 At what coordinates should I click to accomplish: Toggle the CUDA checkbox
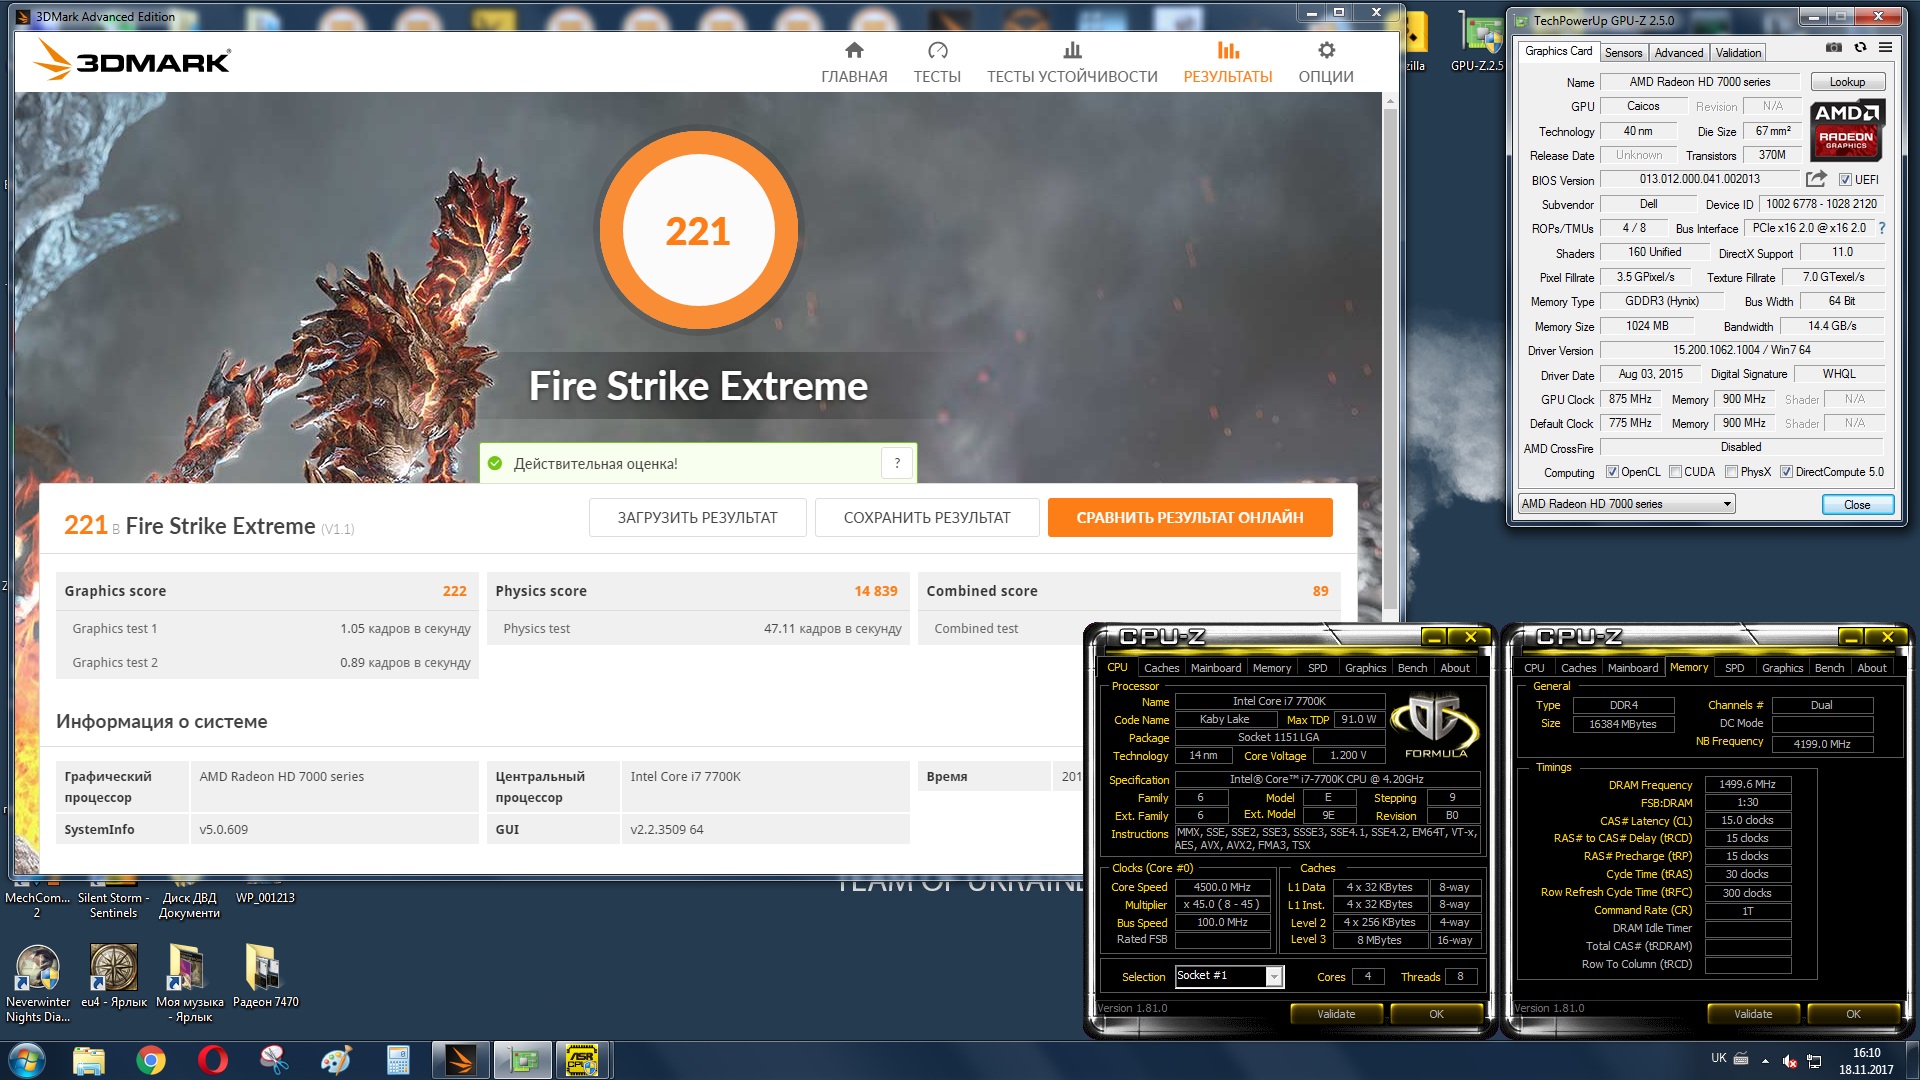coord(1675,472)
